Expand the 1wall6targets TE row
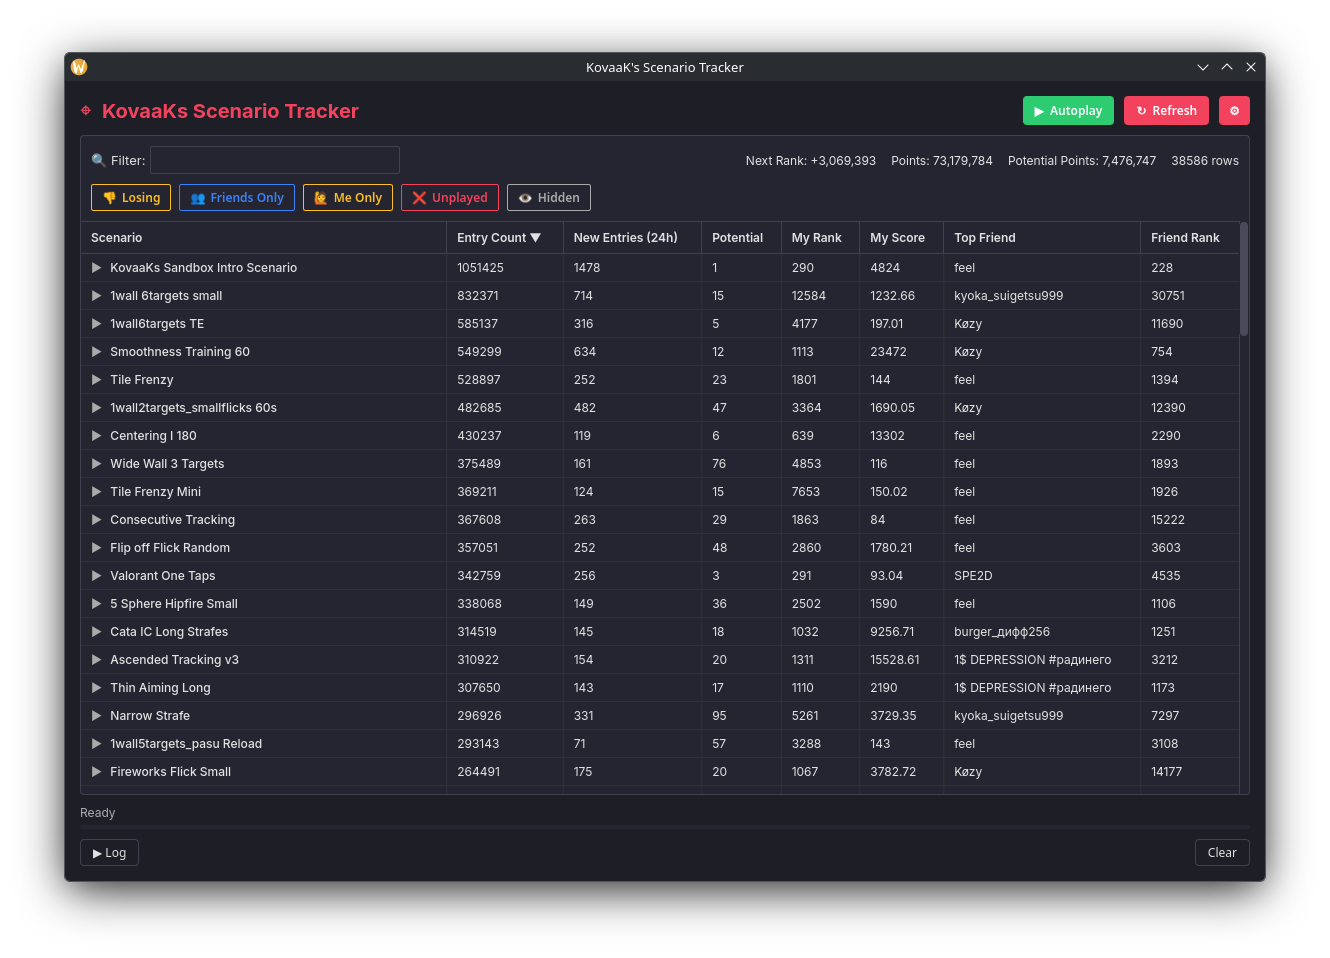Screen dimensions: 1330x958 (97, 324)
